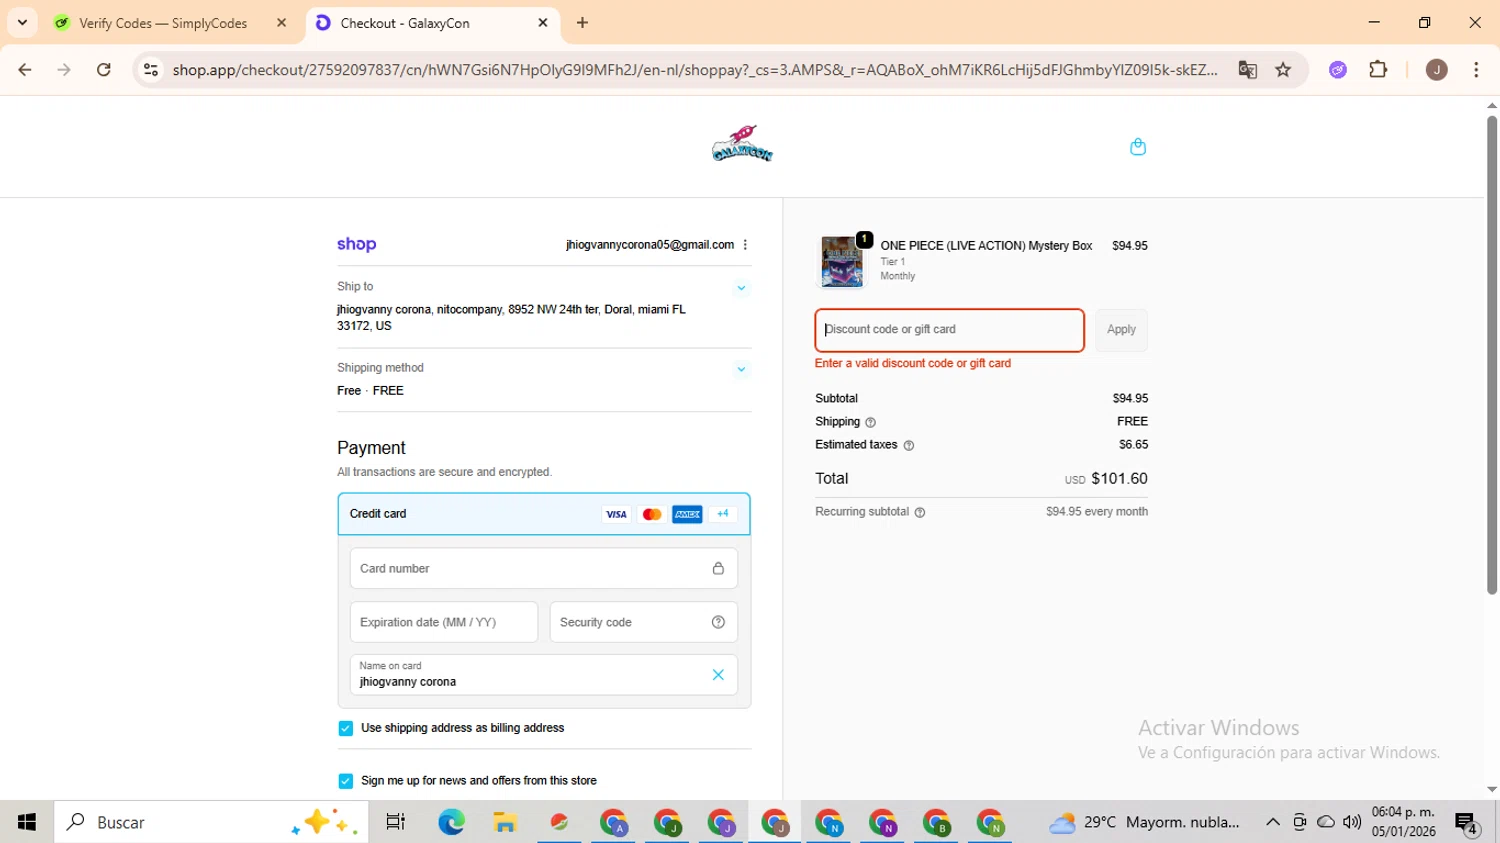Viewport: 1500px width, 843px height.
Task: Open the clock showing 06:04 p. m.
Action: (x=1403, y=822)
